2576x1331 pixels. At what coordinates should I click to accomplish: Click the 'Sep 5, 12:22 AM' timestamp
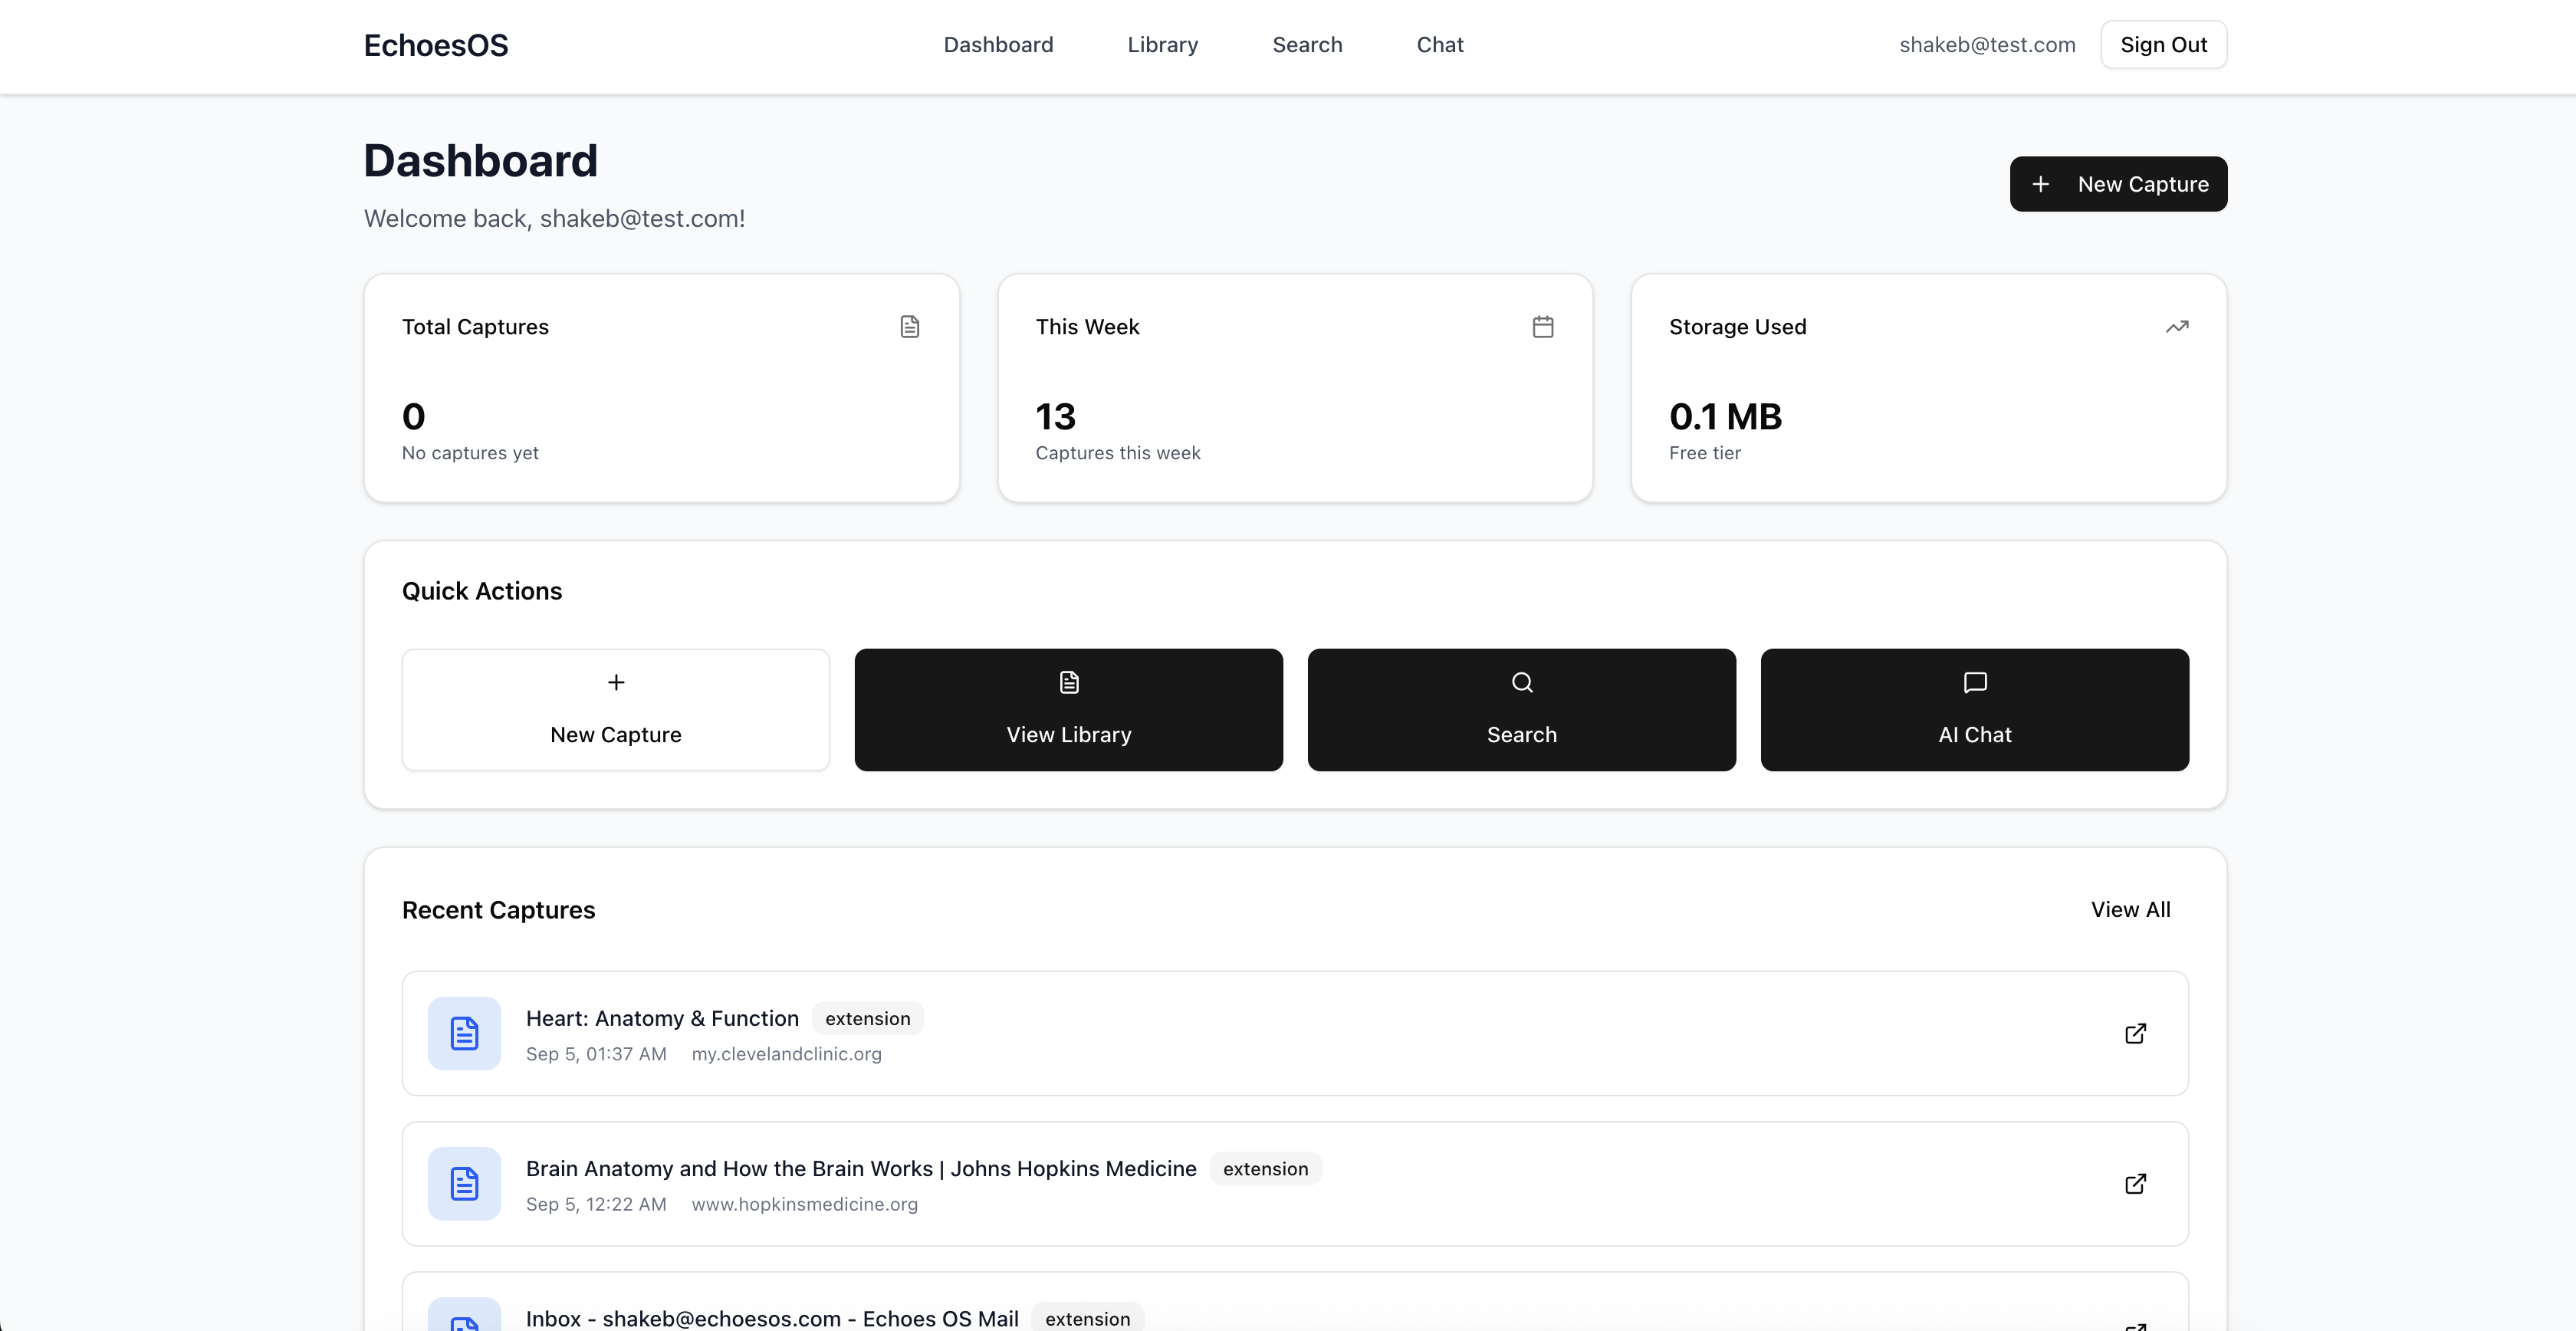[x=596, y=1205]
